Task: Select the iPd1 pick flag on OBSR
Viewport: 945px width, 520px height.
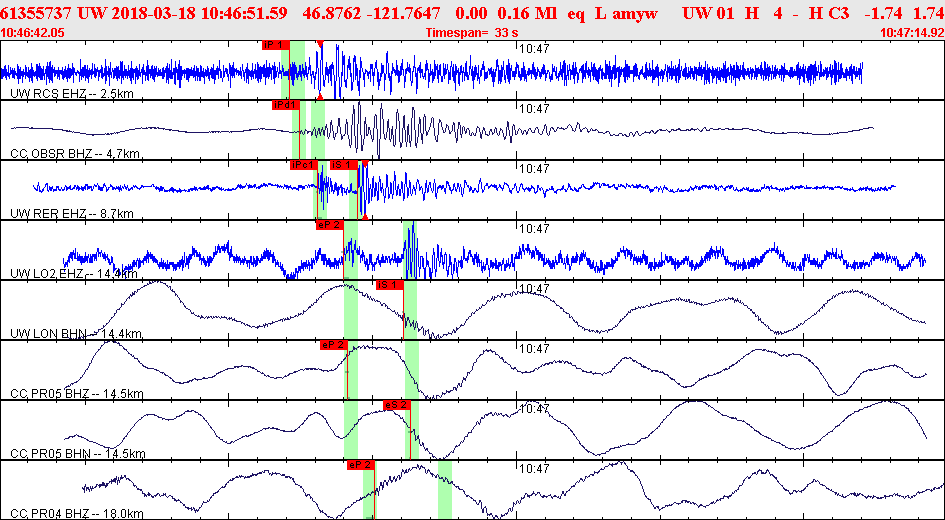Action: click(286, 105)
